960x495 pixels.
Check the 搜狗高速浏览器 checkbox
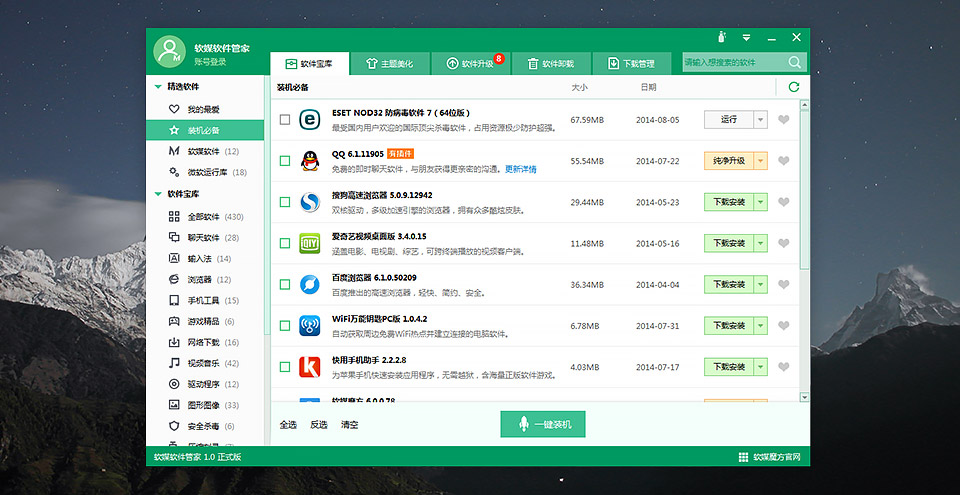pos(285,202)
